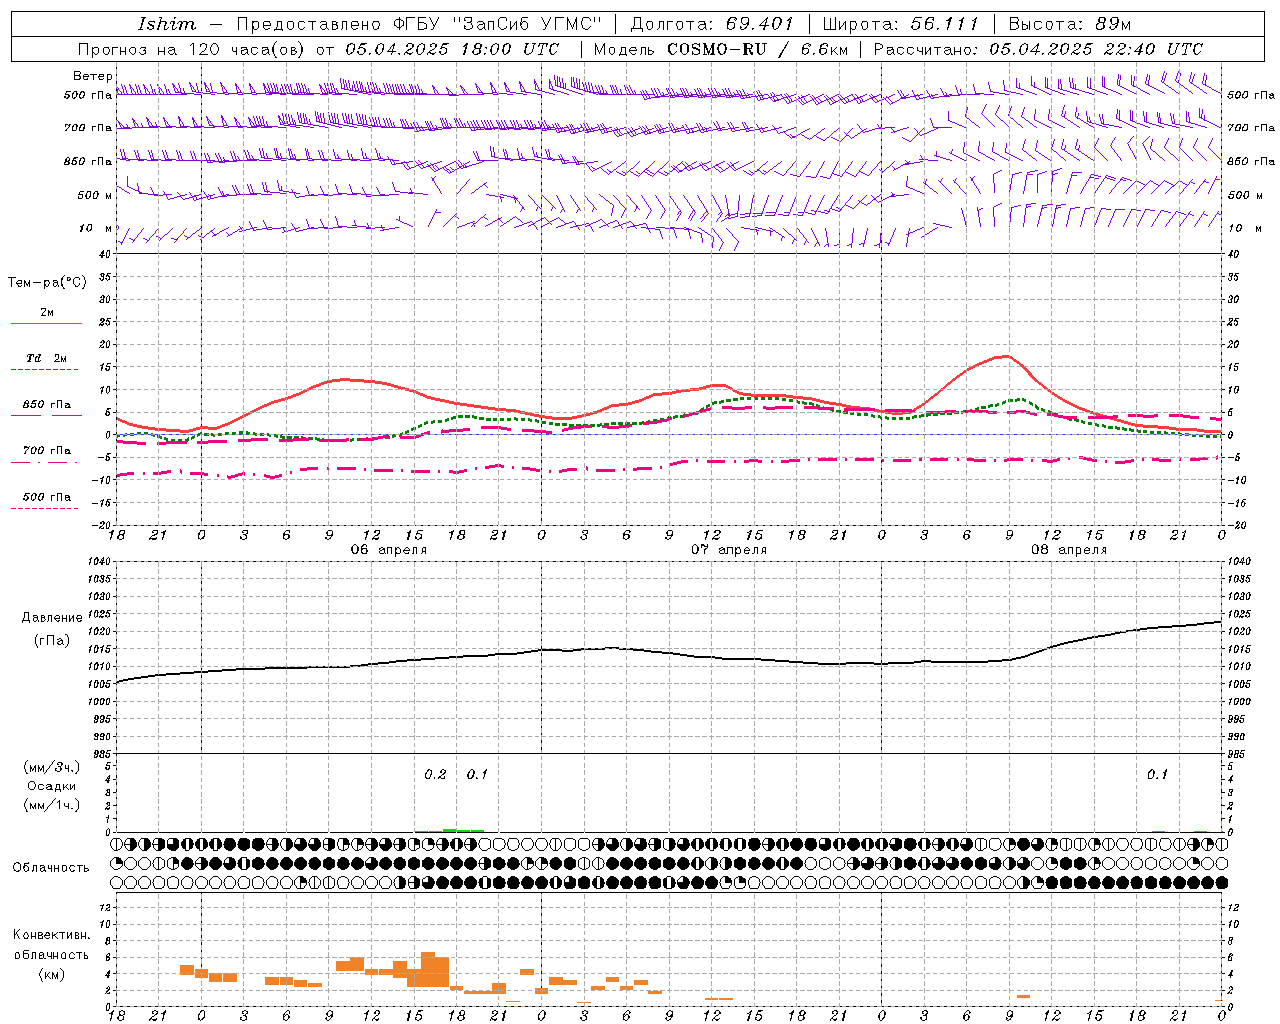Click the 08 апреля date marker
The width and height of the screenshot is (1280, 1024).
coord(1069,550)
